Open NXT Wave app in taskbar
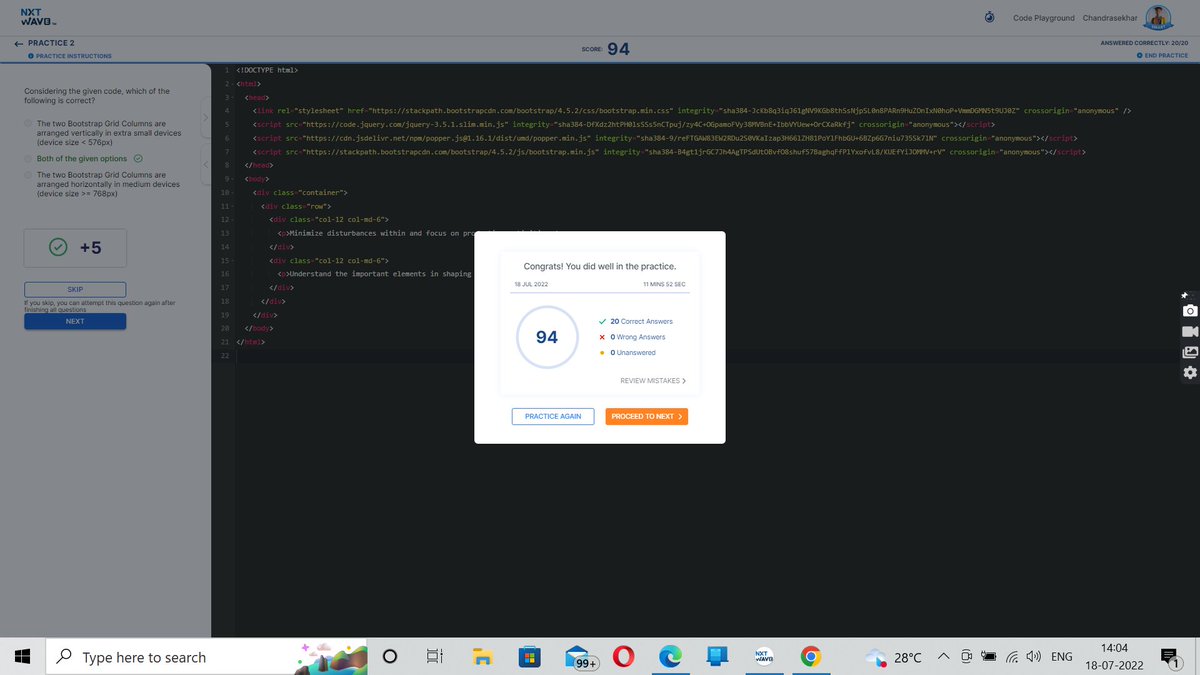 (x=765, y=657)
